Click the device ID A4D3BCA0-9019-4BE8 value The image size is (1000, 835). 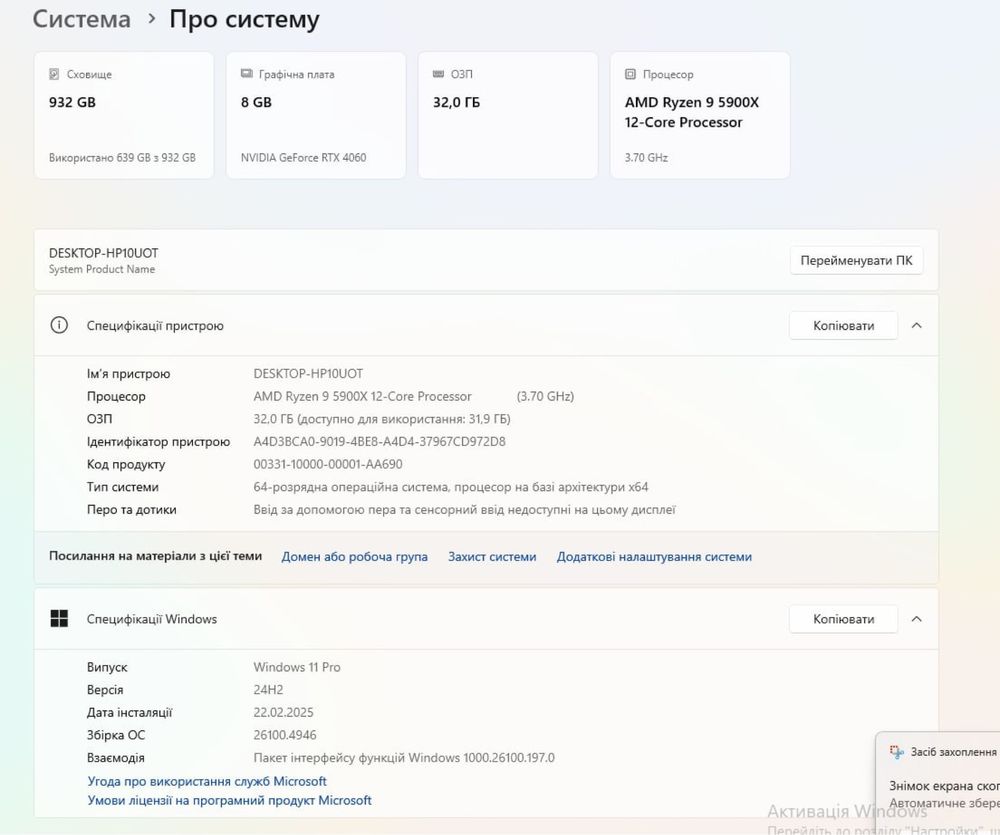379,441
